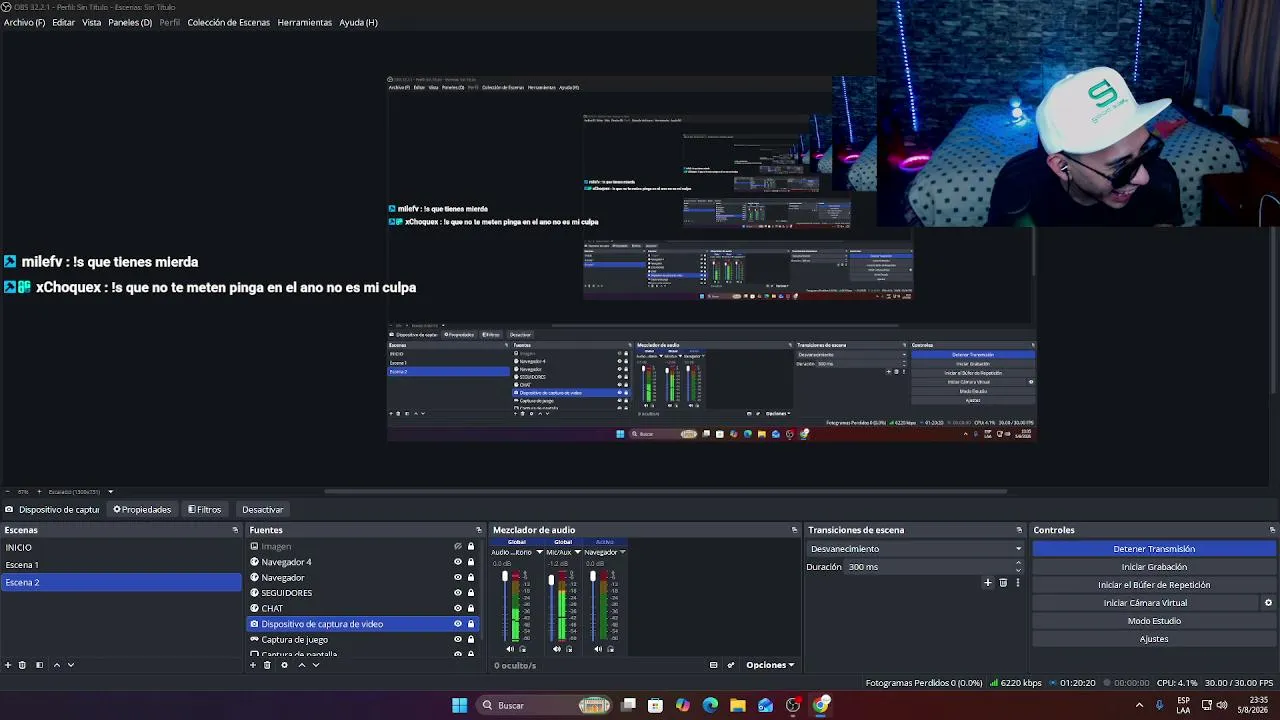Screen dimensions: 1280x720
Task: Remove the selected source with the trash icon
Action: [x=267, y=665]
